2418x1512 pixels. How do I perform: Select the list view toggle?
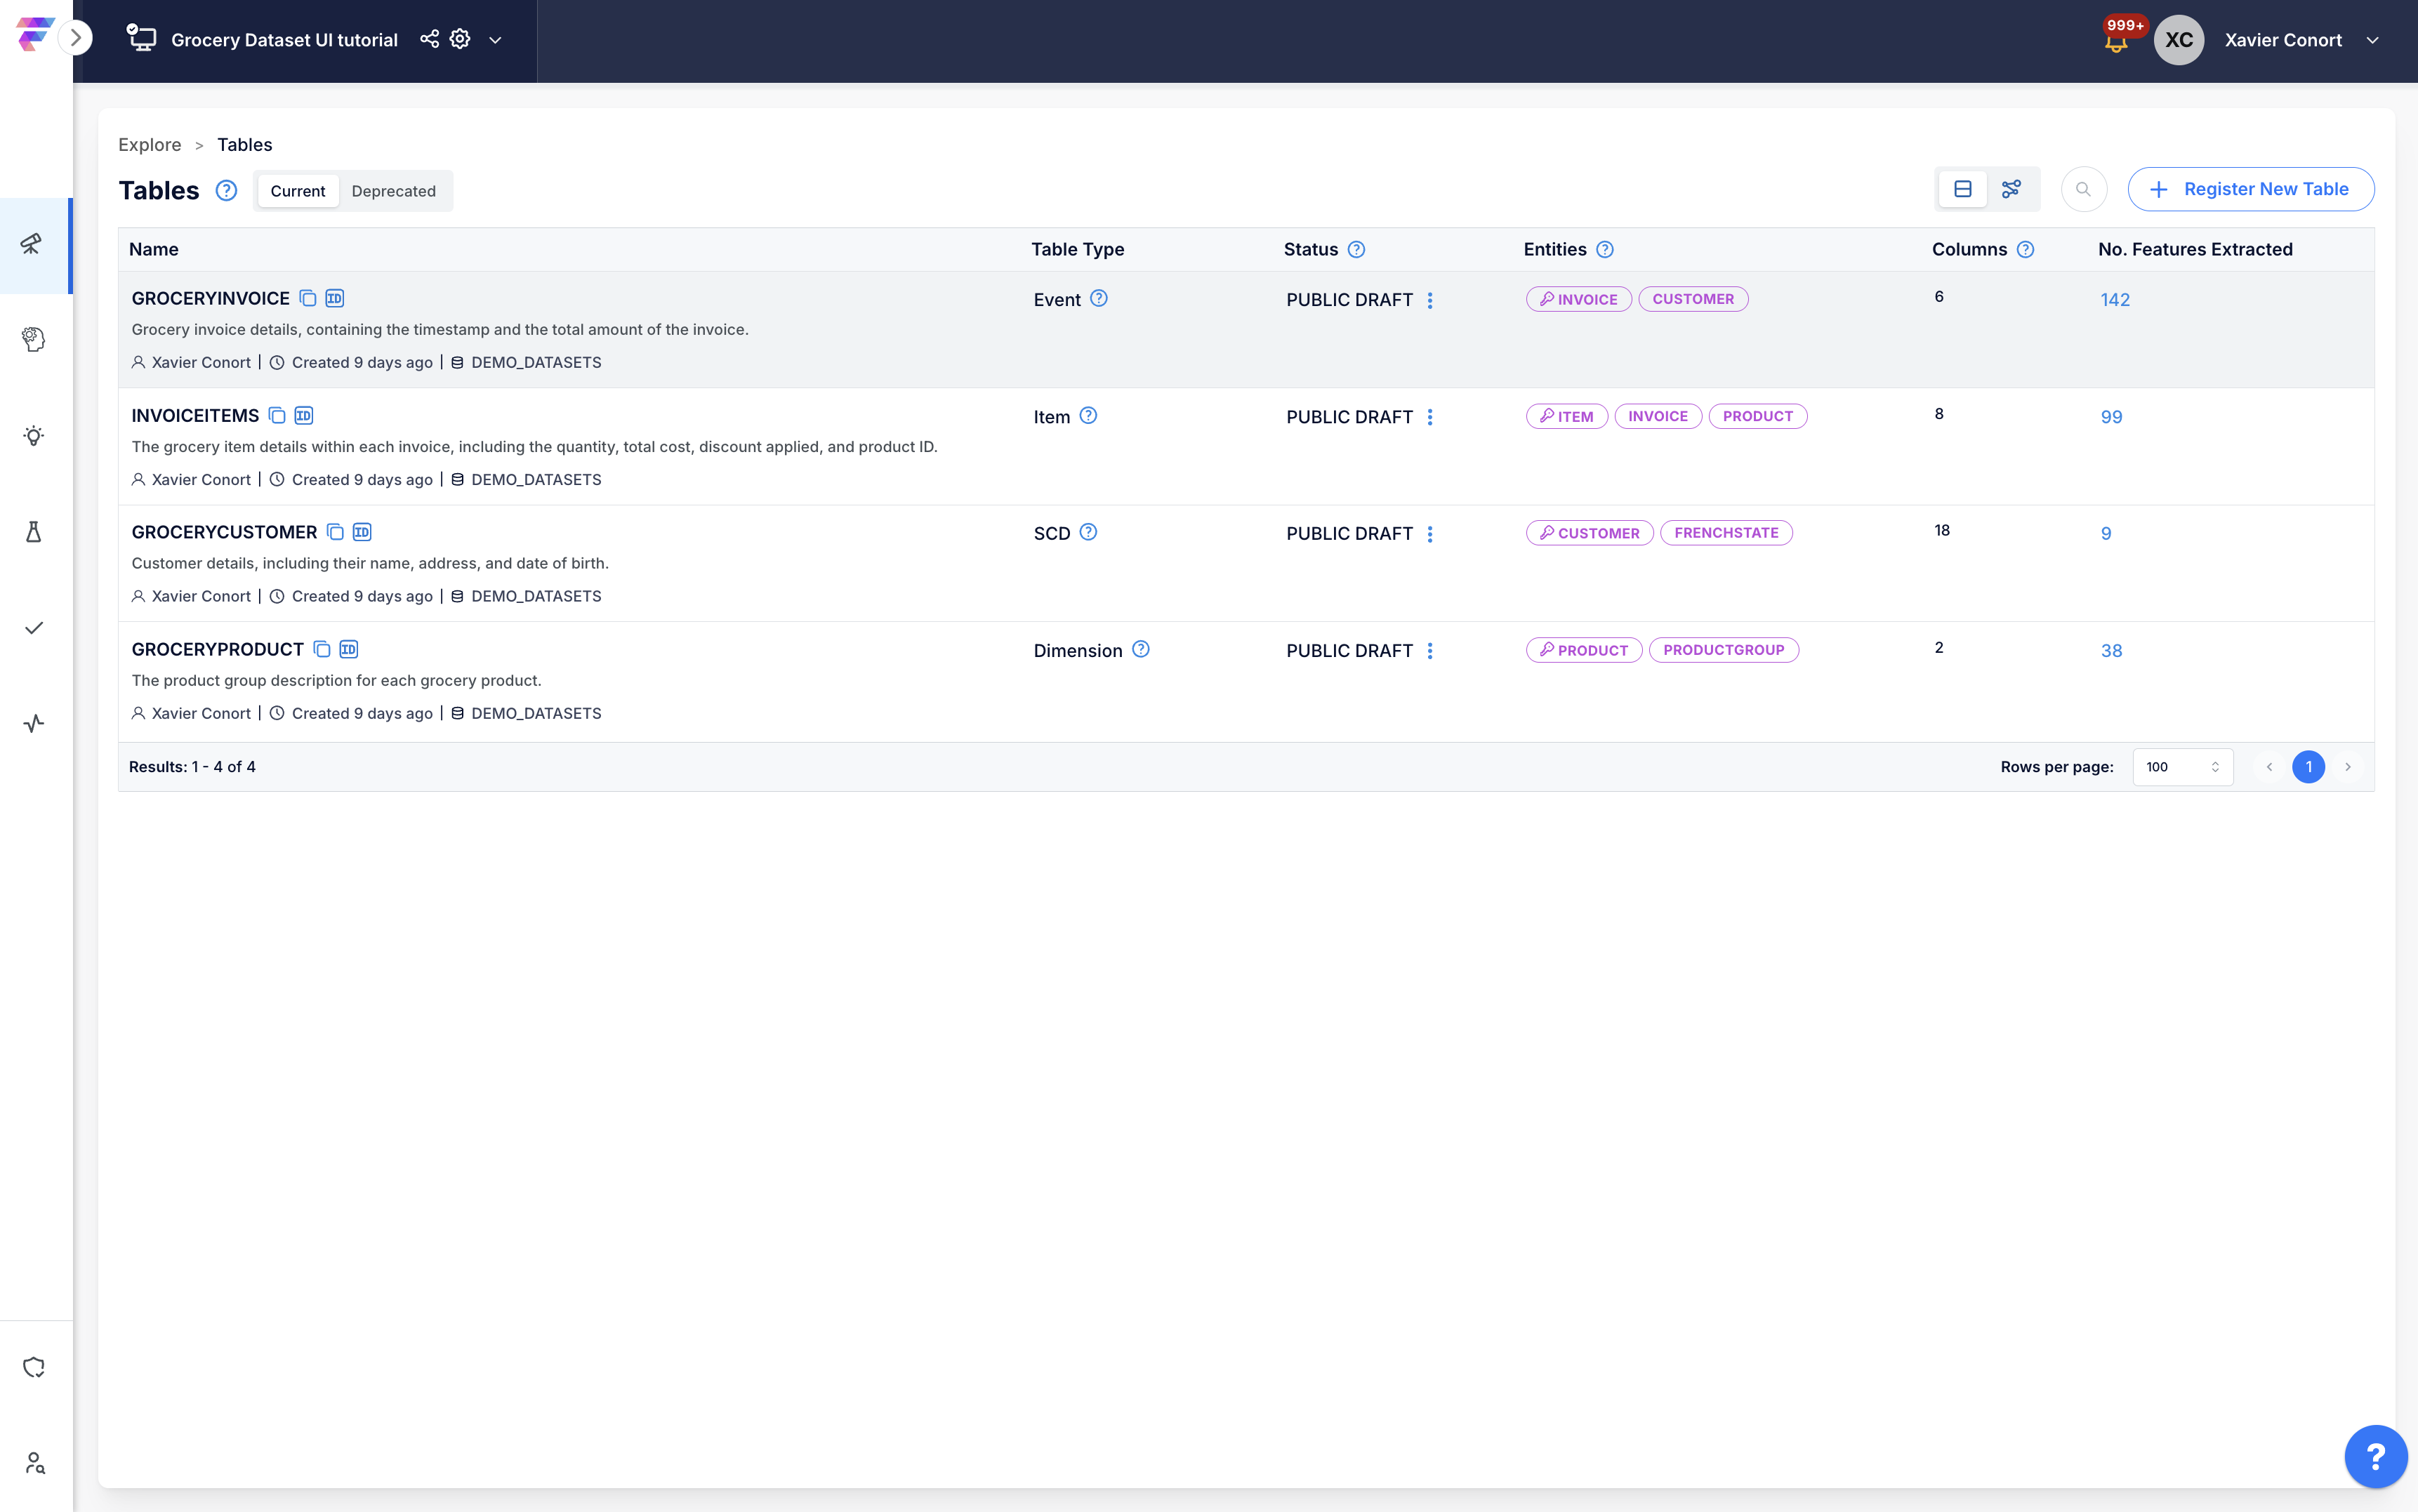pos(1962,189)
